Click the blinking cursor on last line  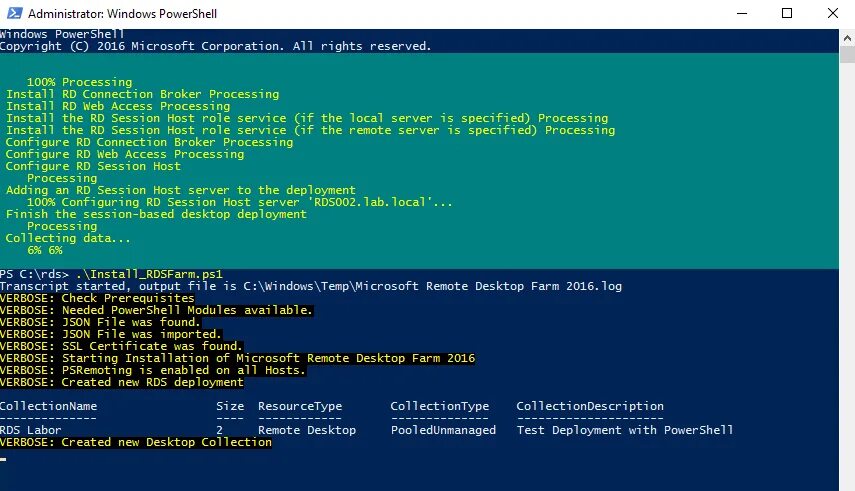pos(3,459)
